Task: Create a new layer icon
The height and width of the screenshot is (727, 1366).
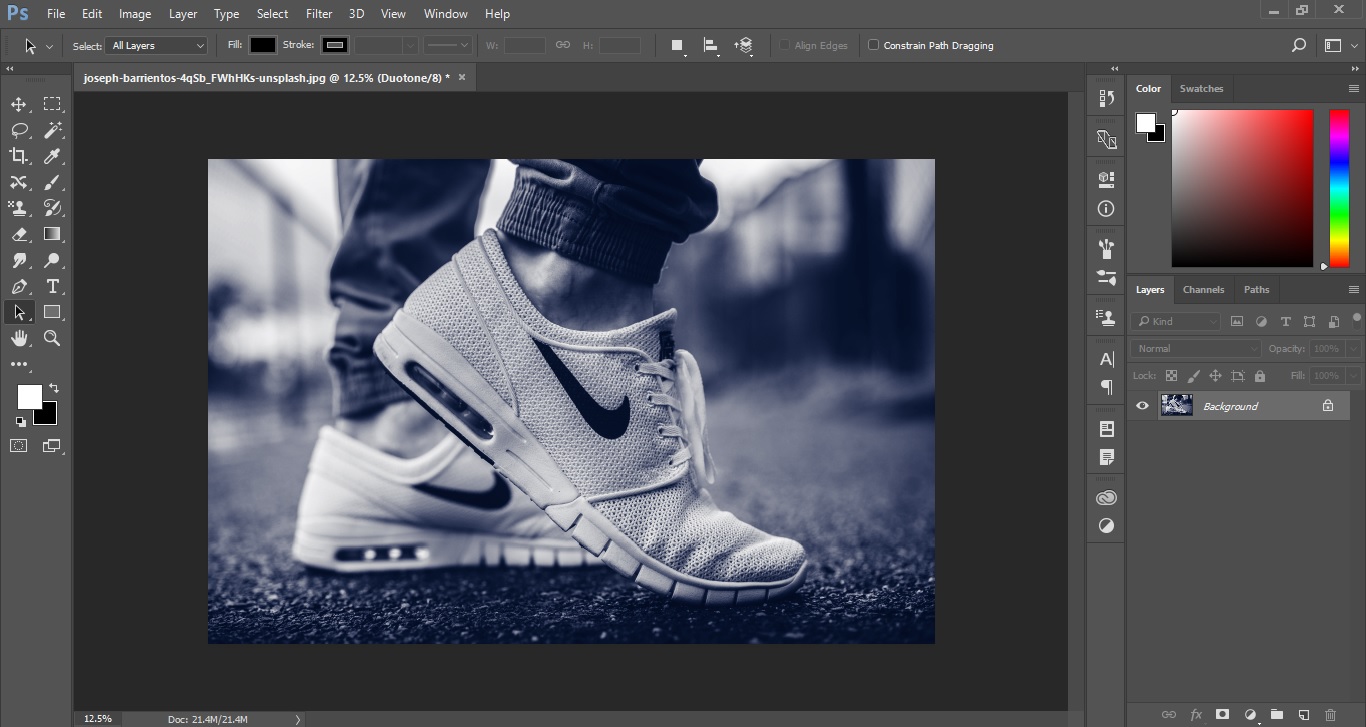Action: tap(1303, 714)
